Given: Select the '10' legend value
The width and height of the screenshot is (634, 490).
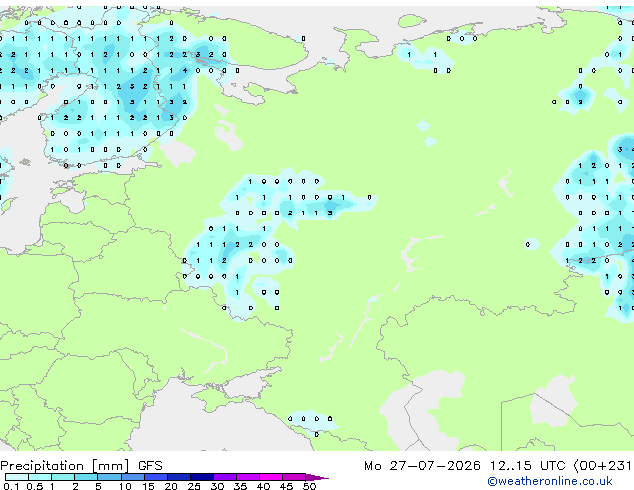Looking at the screenshot, I should pyautogui.click(x=125, y=486).
